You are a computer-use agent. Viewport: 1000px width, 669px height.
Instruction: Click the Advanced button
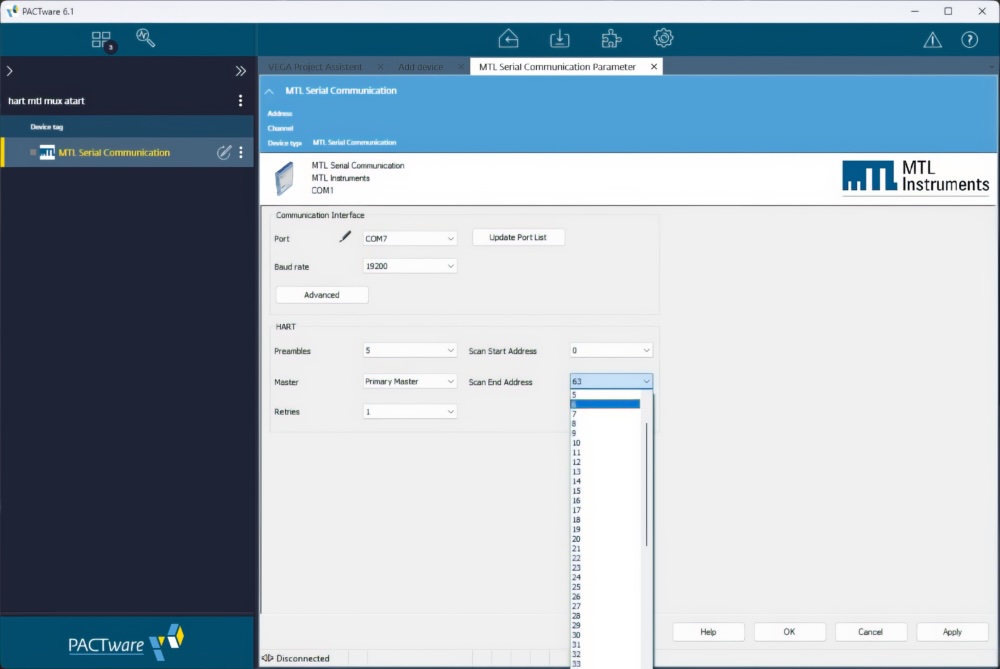(321, 295)
